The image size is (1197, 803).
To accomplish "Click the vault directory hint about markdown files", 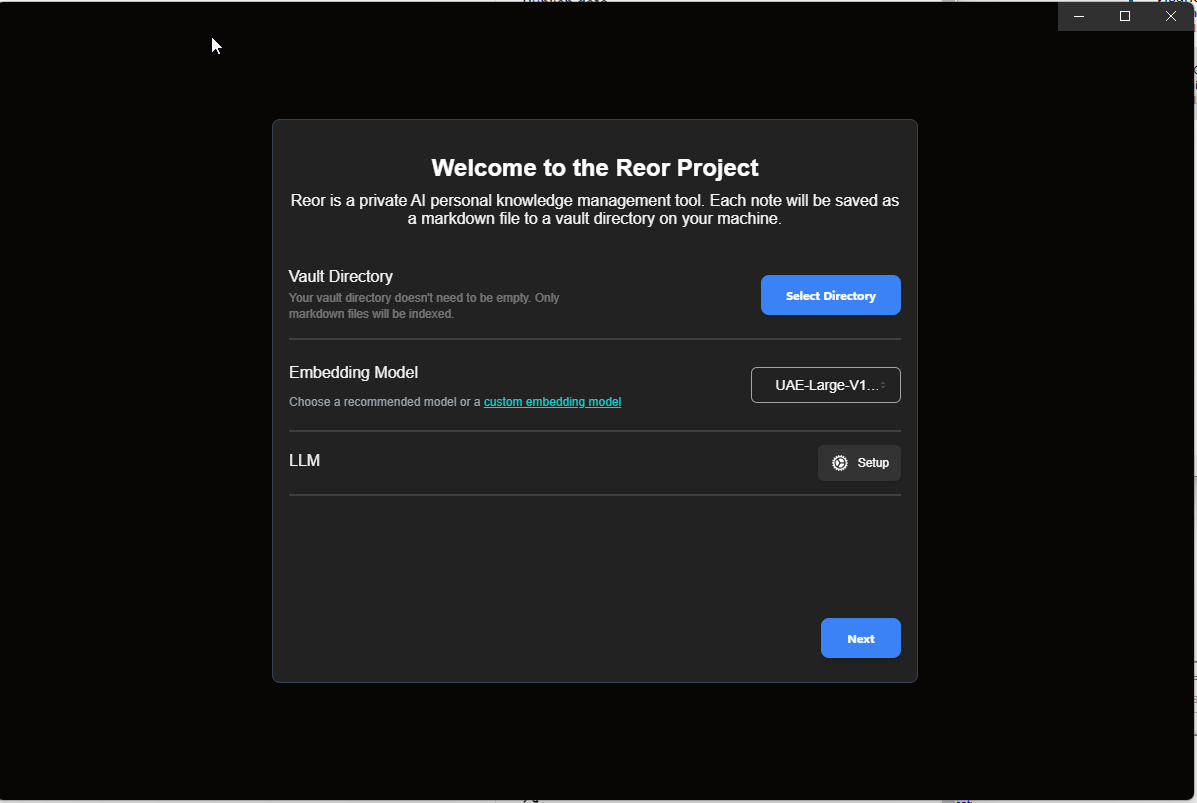I will pyautogui.click(x=424, y=305).
